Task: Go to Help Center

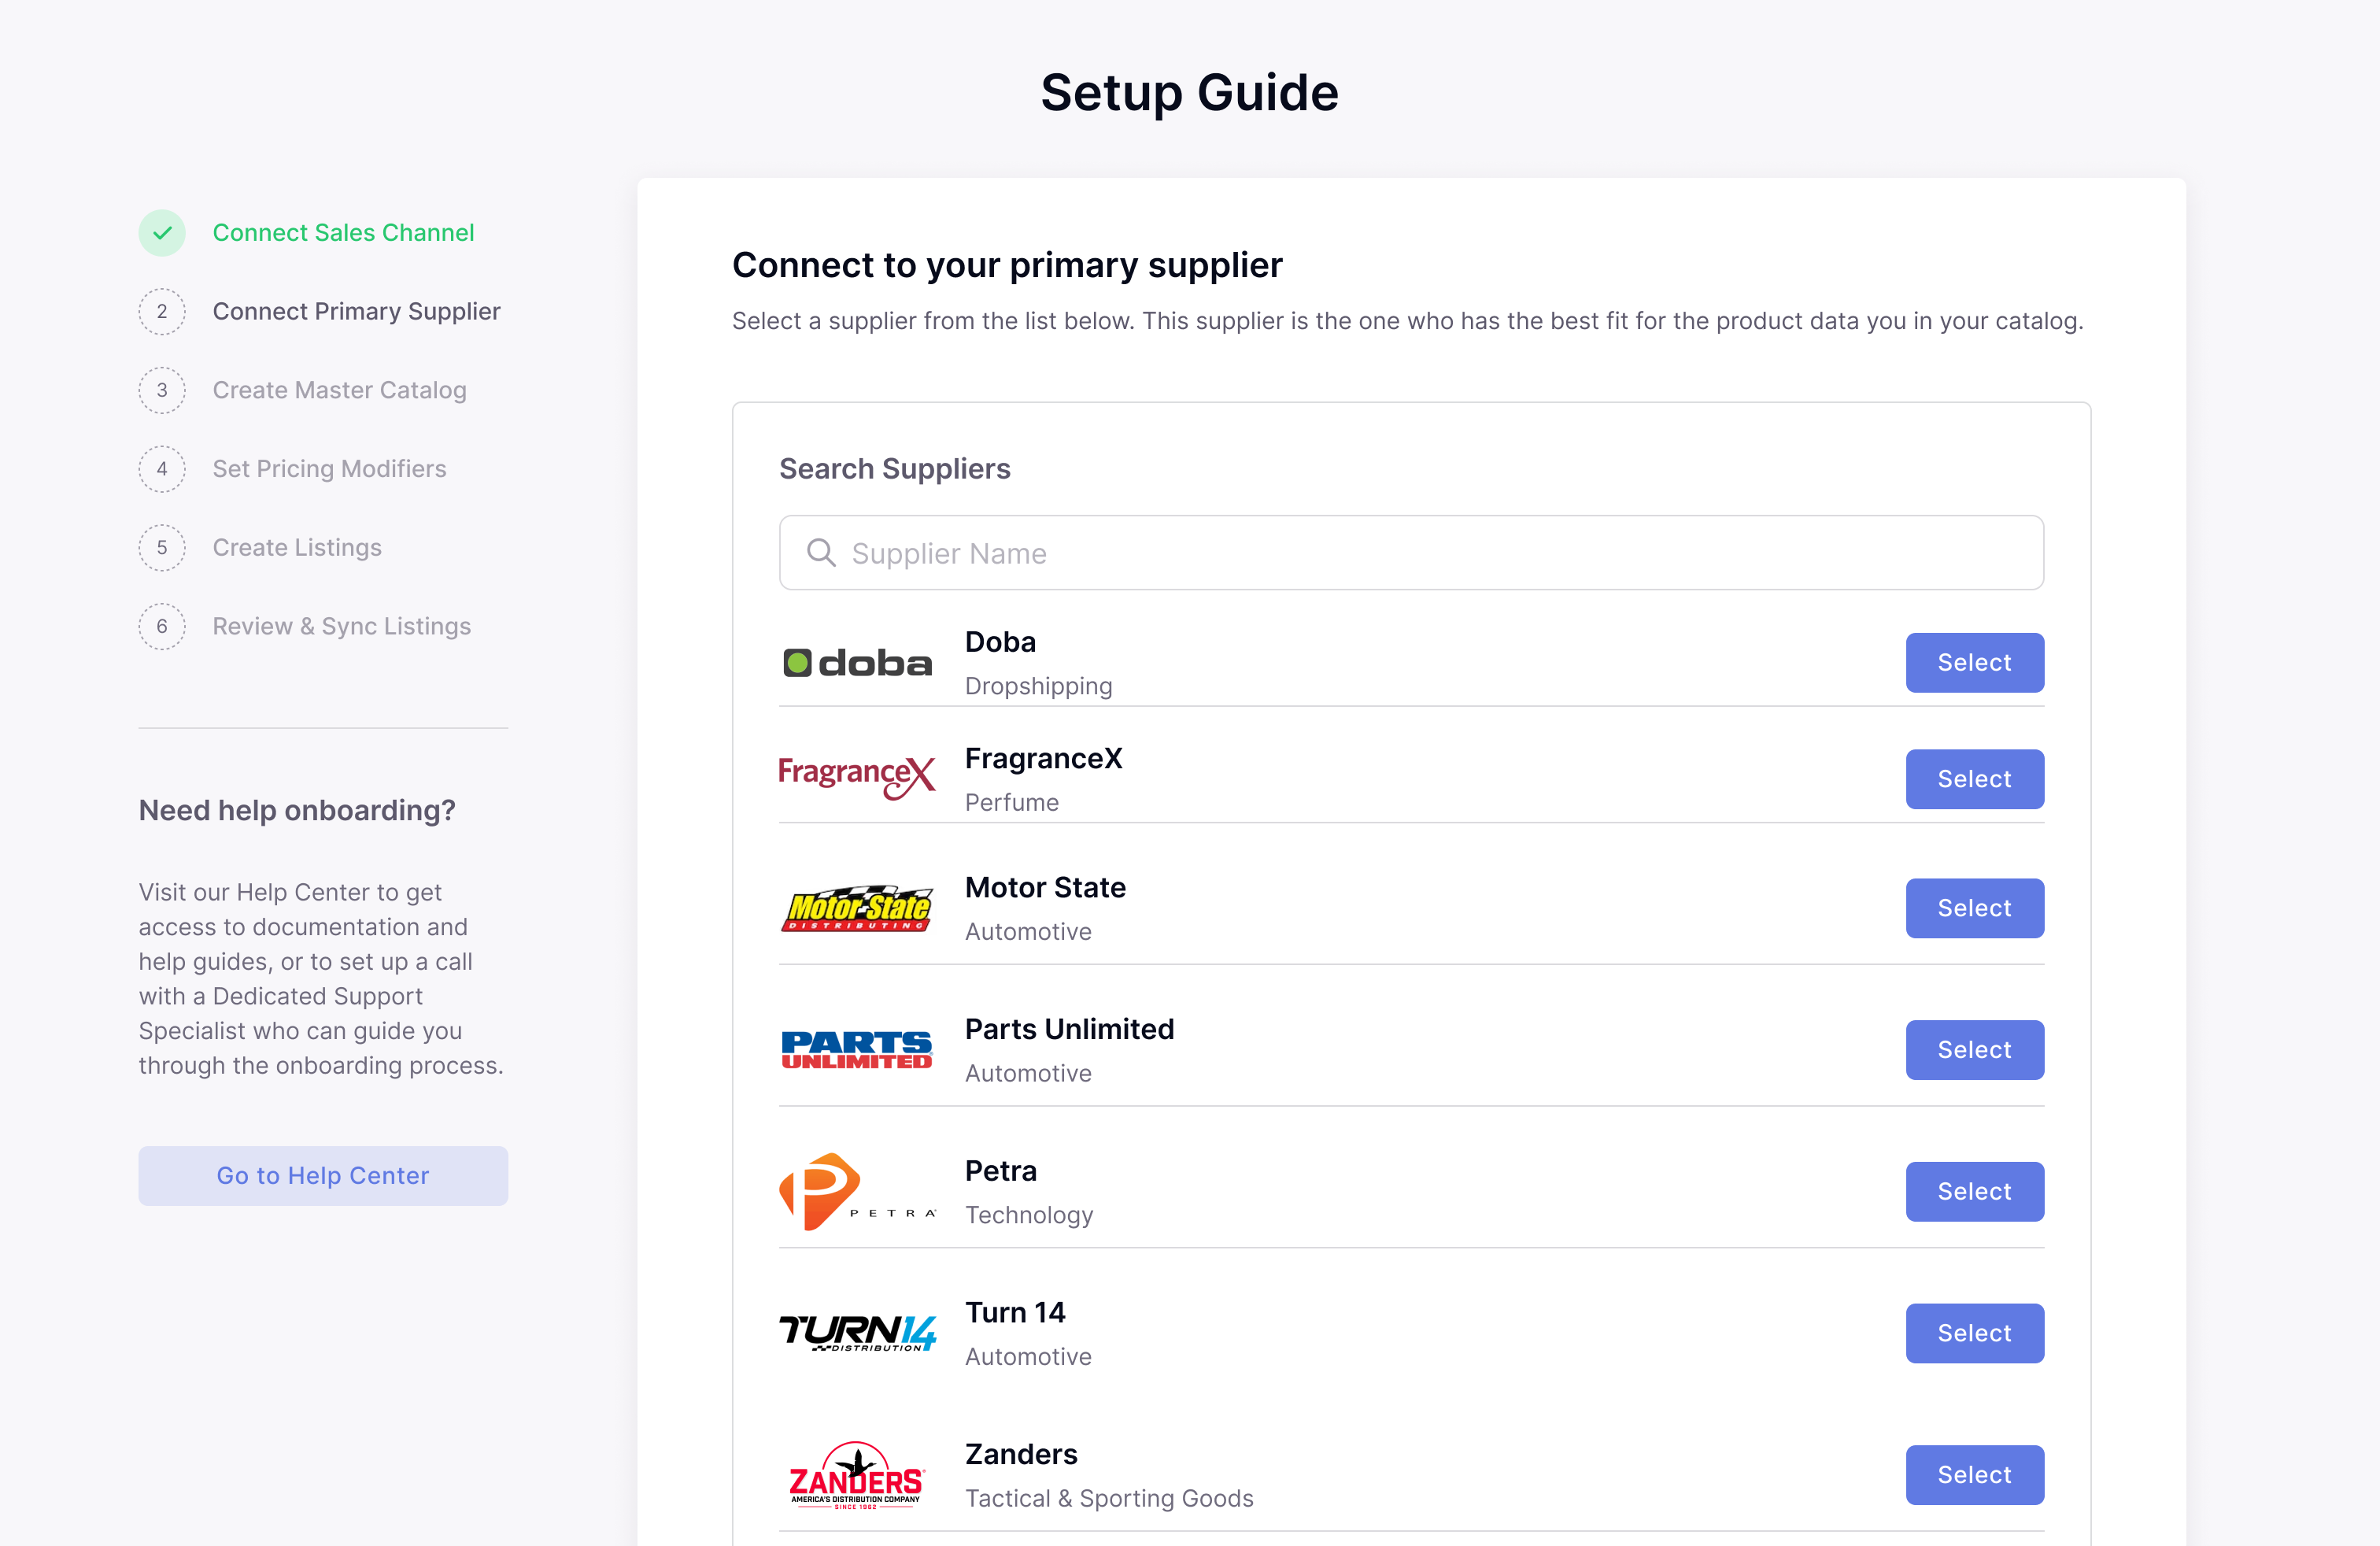Action: click(x=323, y=1175)
